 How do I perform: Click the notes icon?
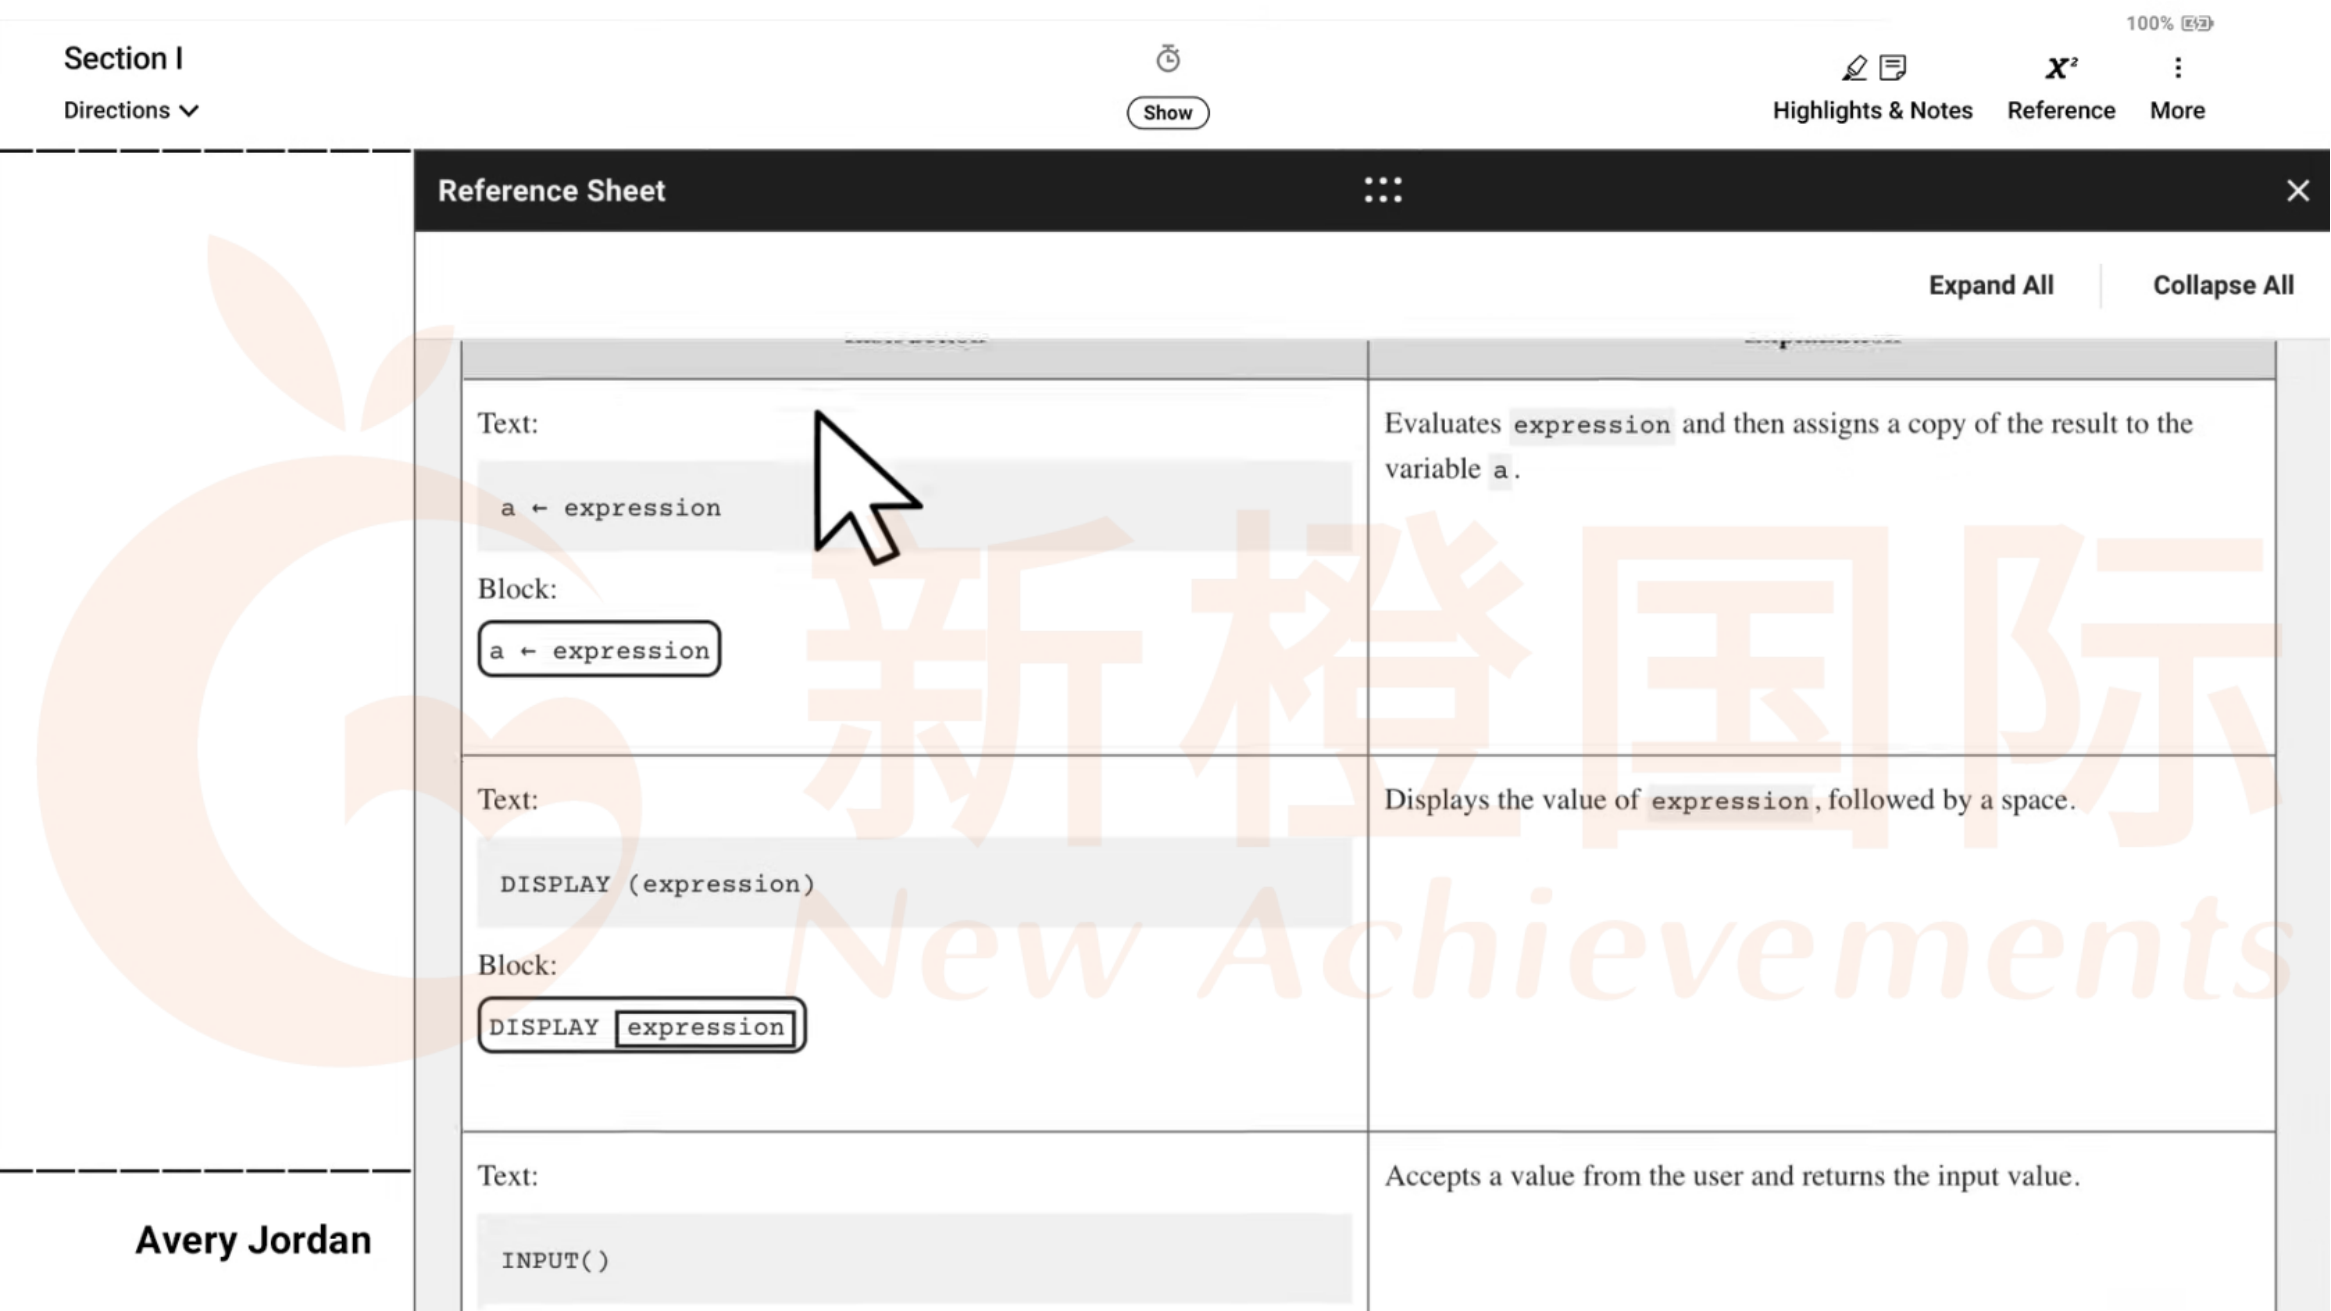tap(1893, 67)
